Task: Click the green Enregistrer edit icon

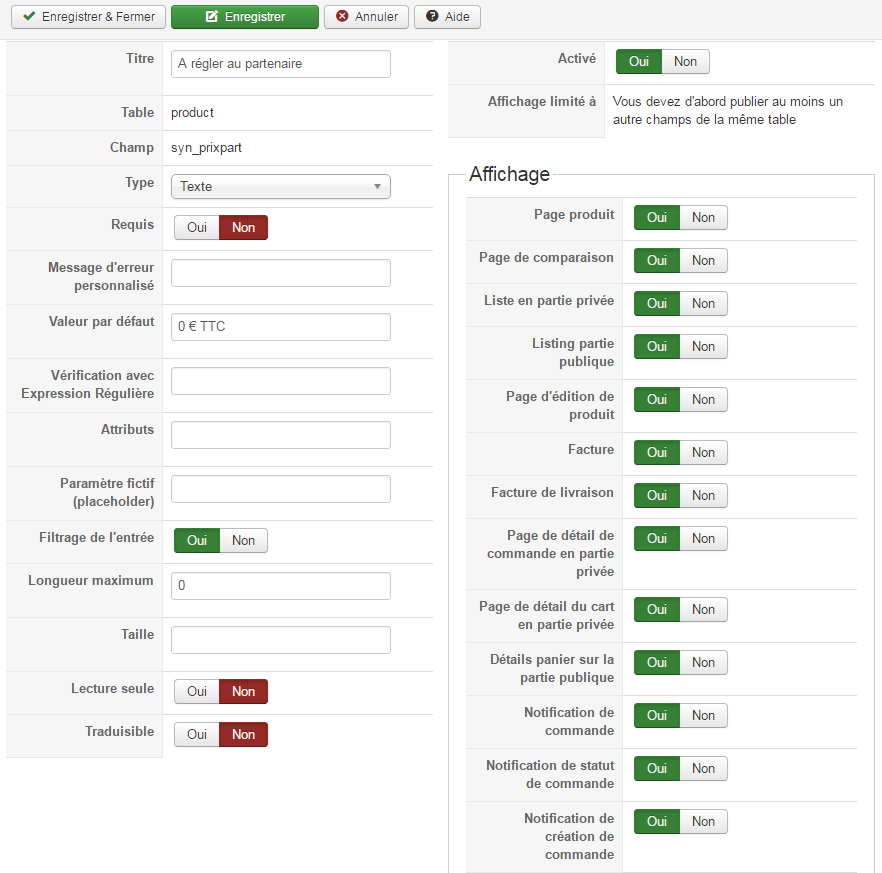Action: 212,17
